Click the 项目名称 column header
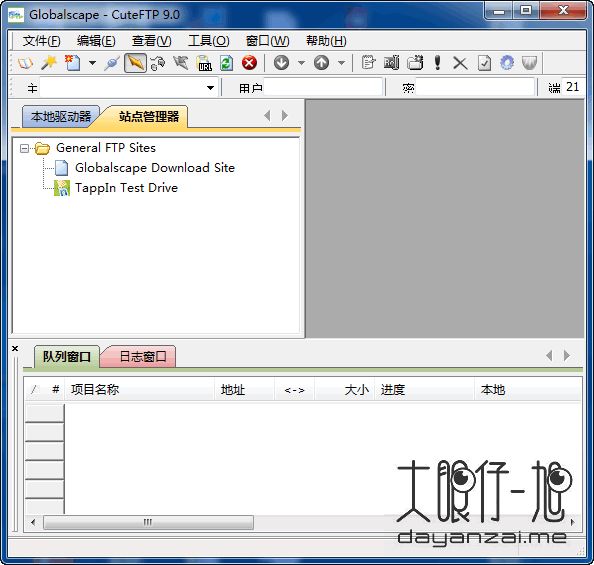 [x=140, y=390]
